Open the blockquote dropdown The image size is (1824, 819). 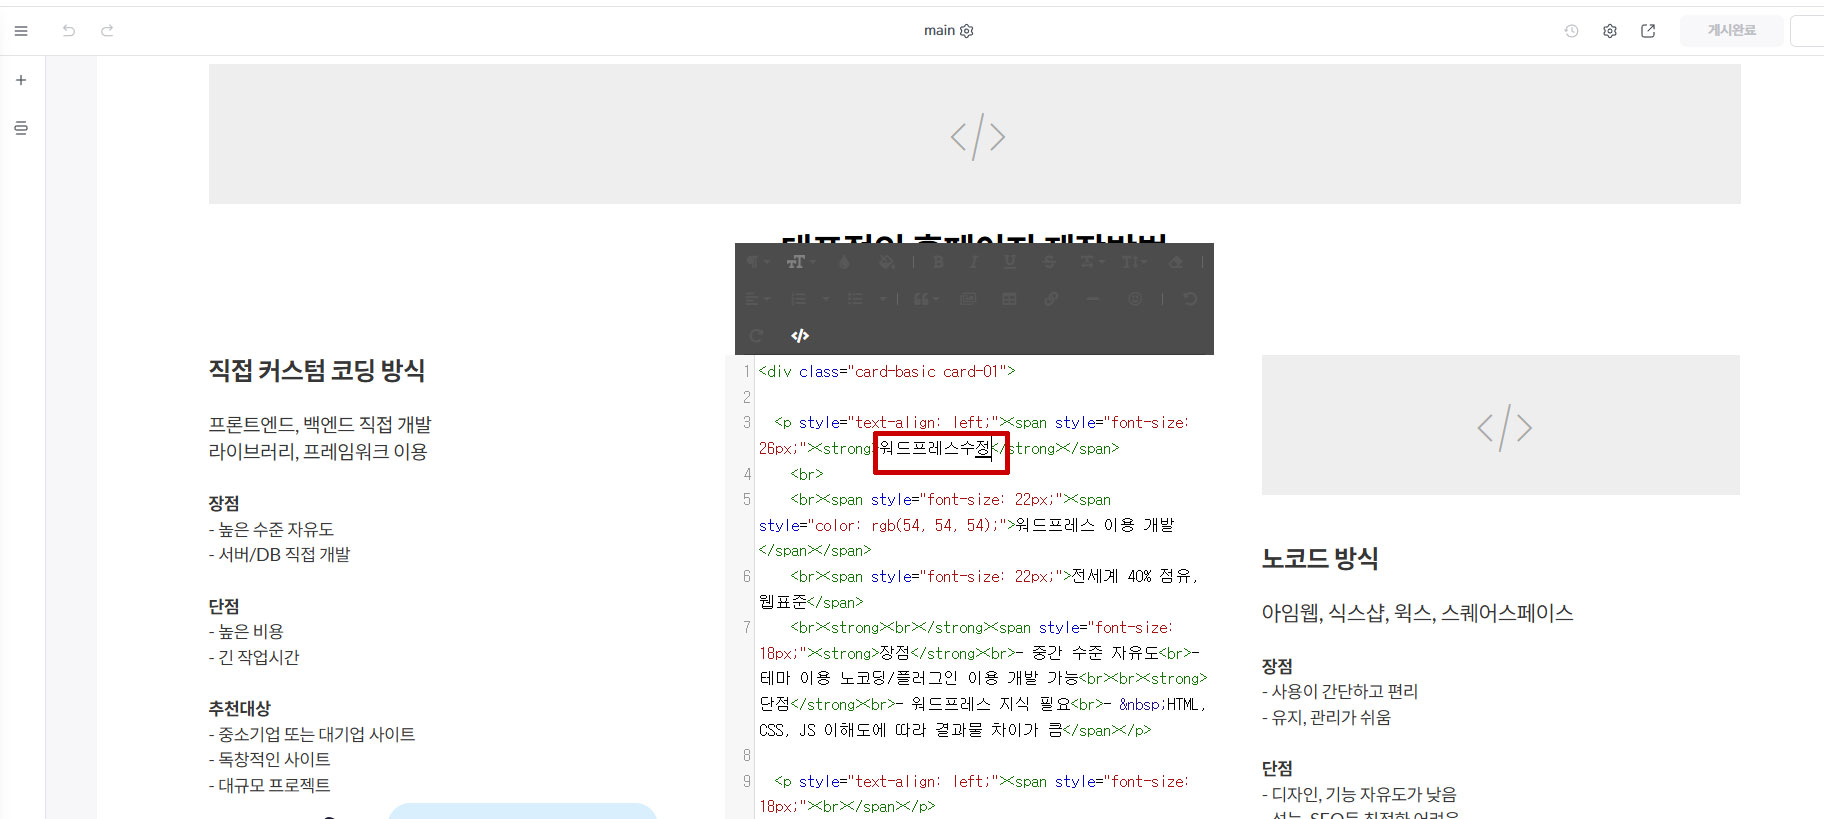point(926,299)
